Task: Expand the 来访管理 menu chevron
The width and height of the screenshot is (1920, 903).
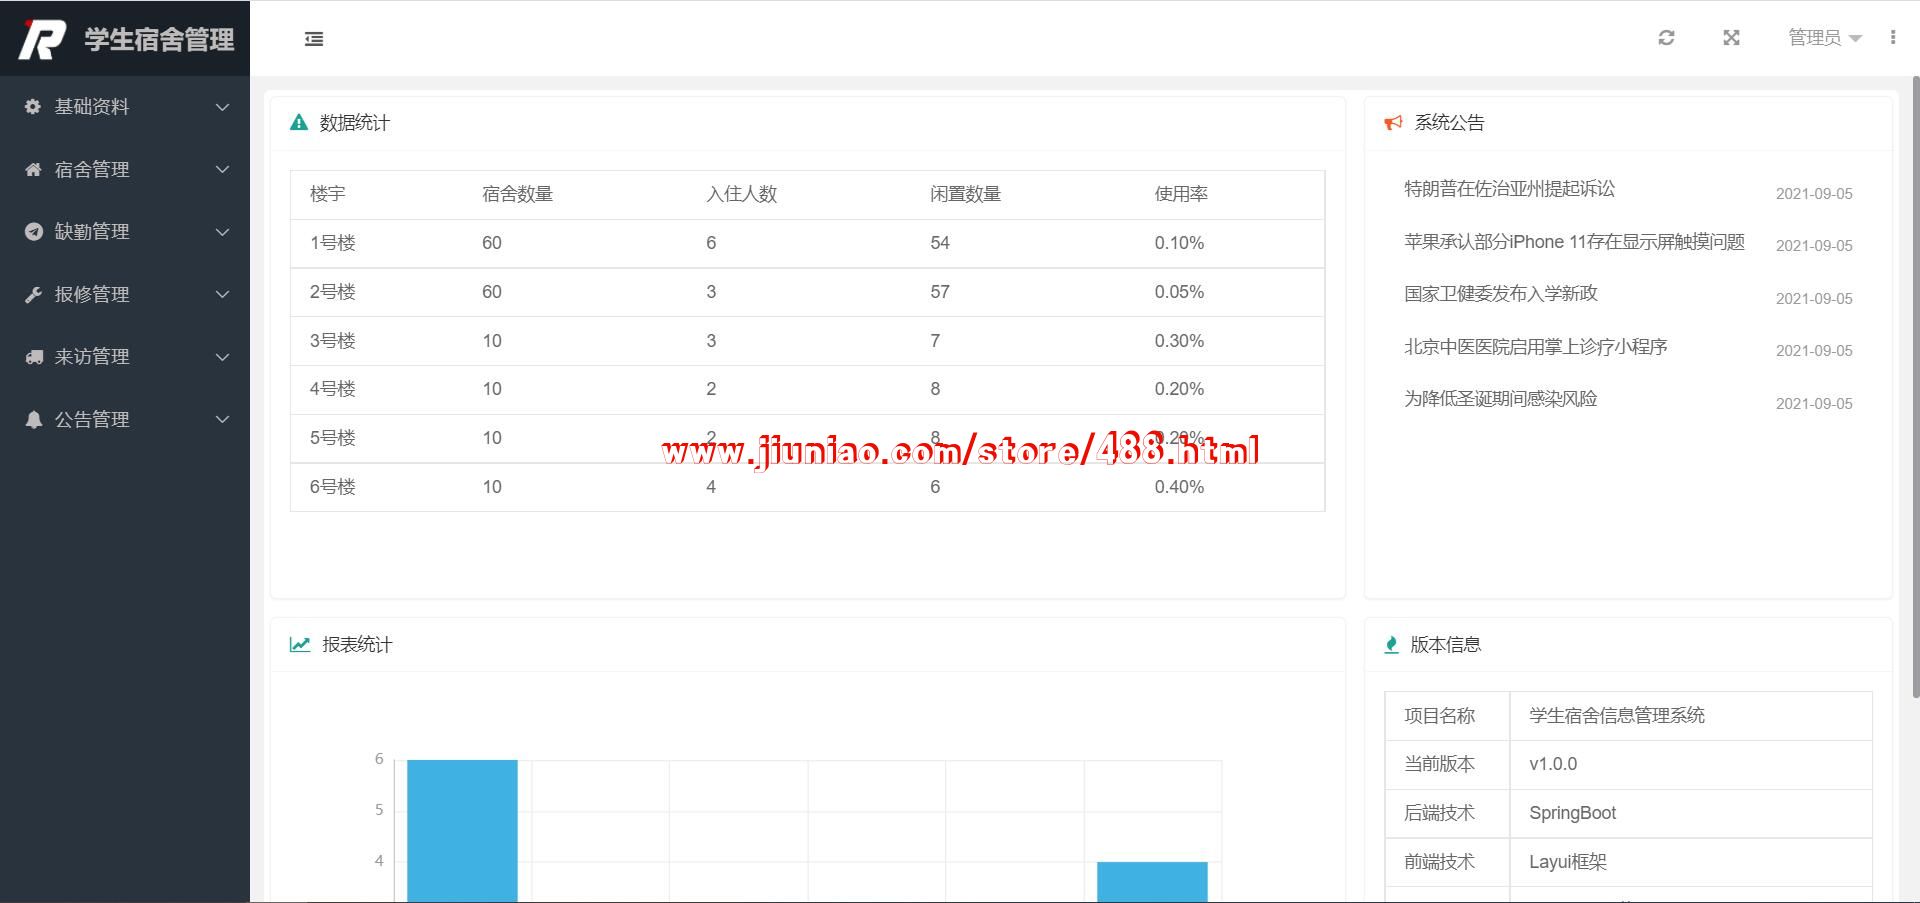Action: click(x=223, y=357)
